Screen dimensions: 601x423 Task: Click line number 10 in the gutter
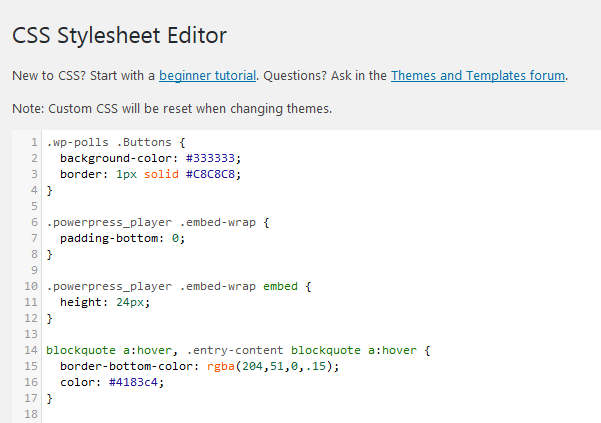tap(31, 286)
